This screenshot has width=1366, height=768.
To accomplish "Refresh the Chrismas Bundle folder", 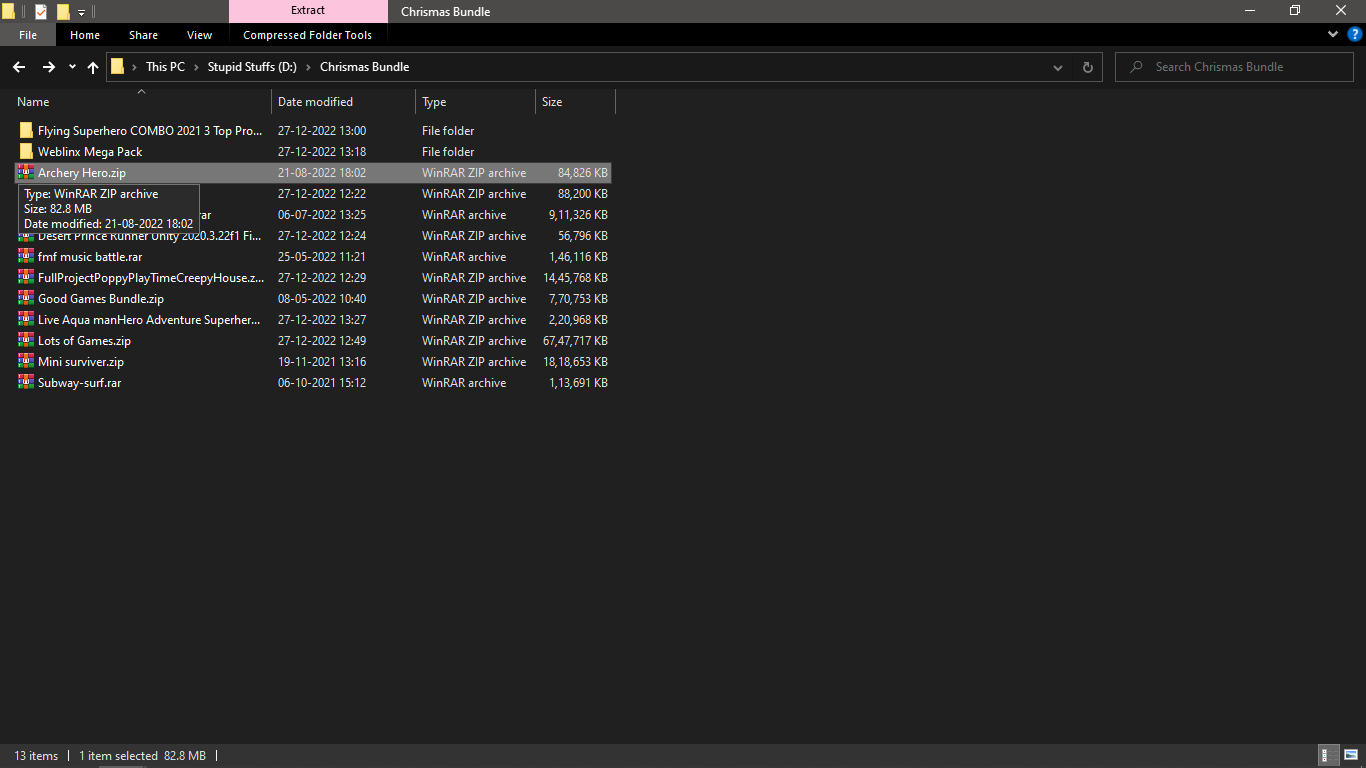I will coord(1088,67).
